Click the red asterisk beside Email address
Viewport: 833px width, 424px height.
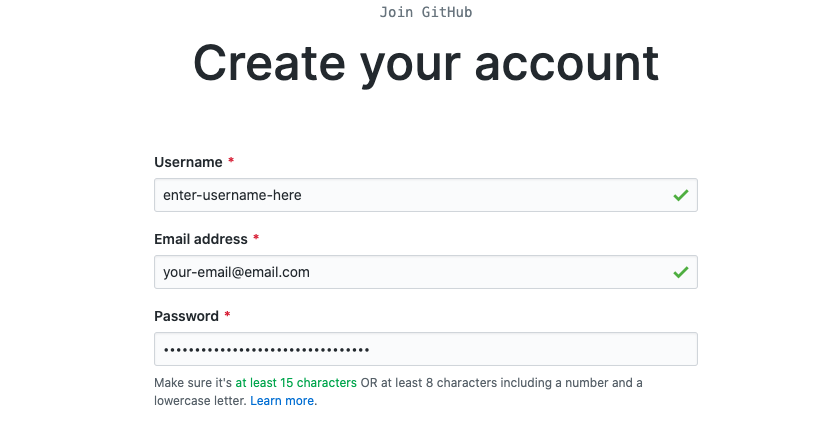click(x=256, y=239)
